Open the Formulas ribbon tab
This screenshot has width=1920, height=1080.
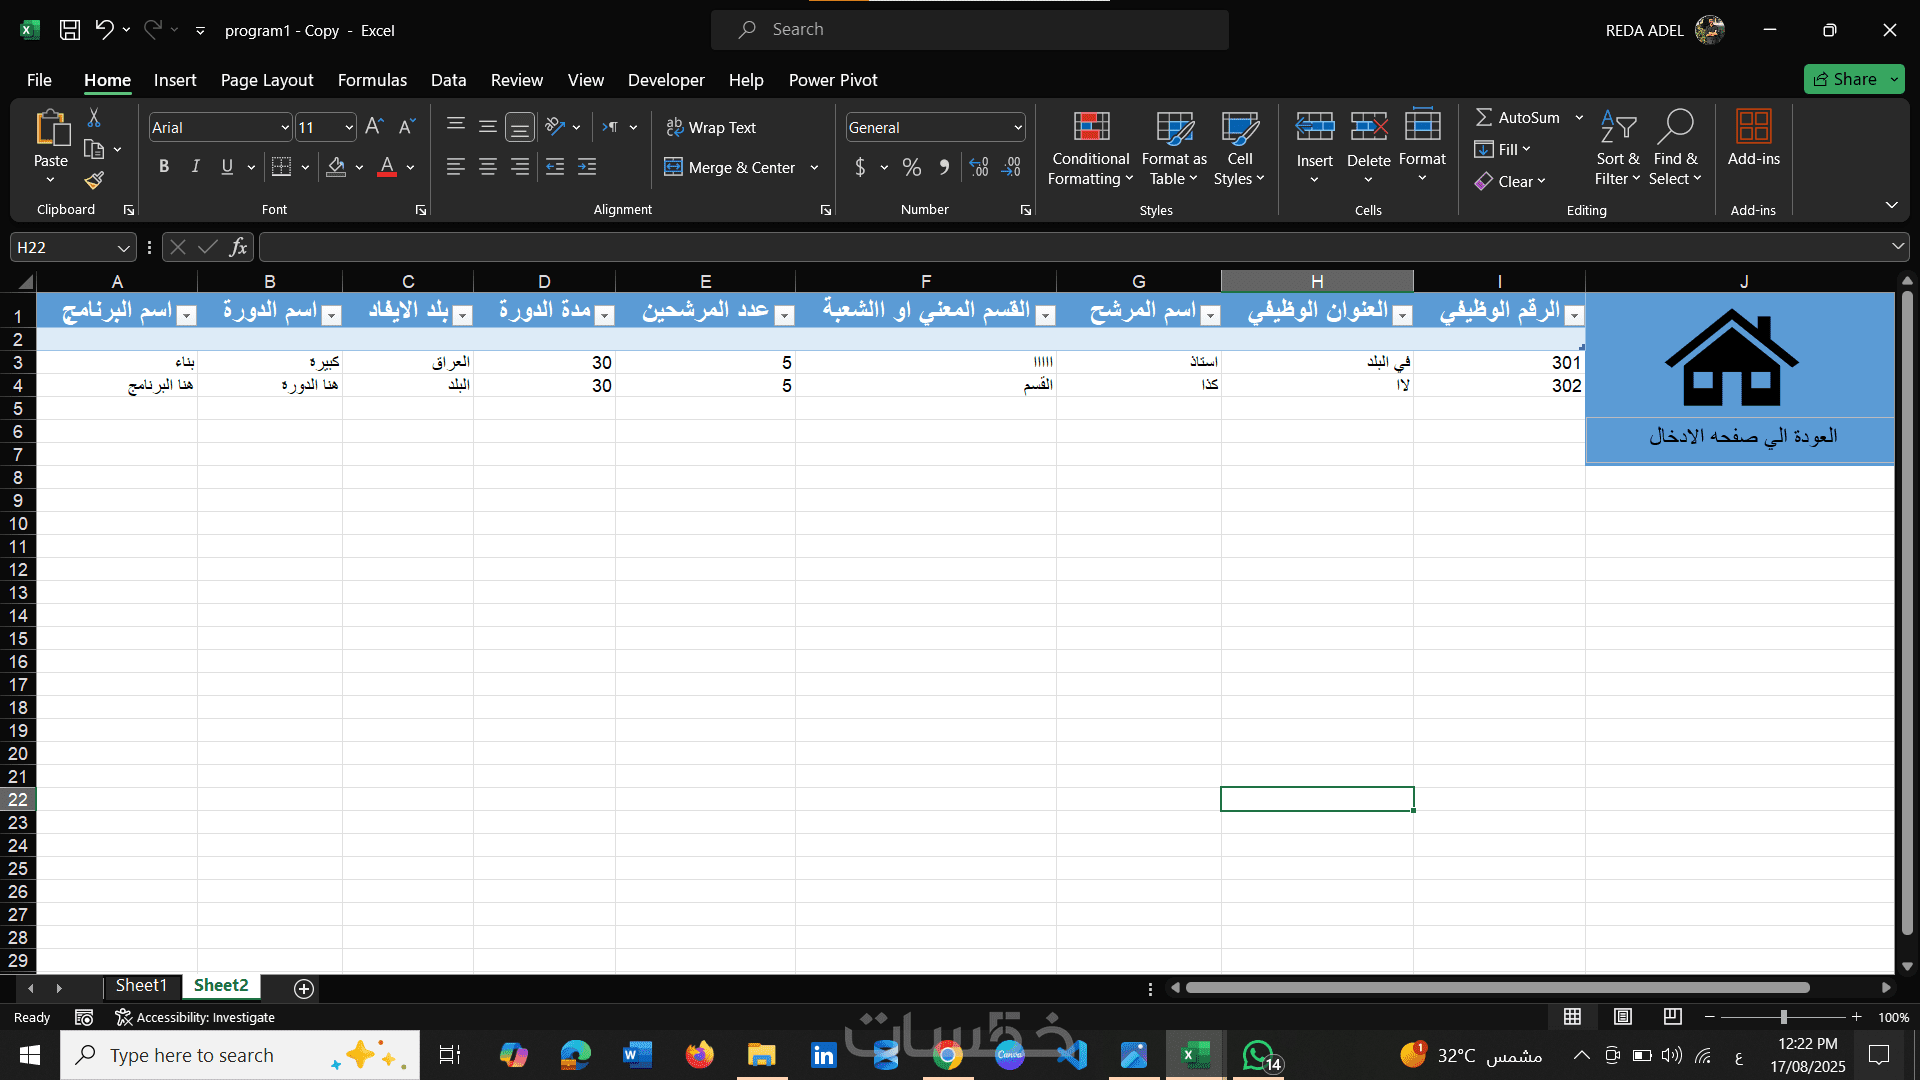click(x=372, y=80)
